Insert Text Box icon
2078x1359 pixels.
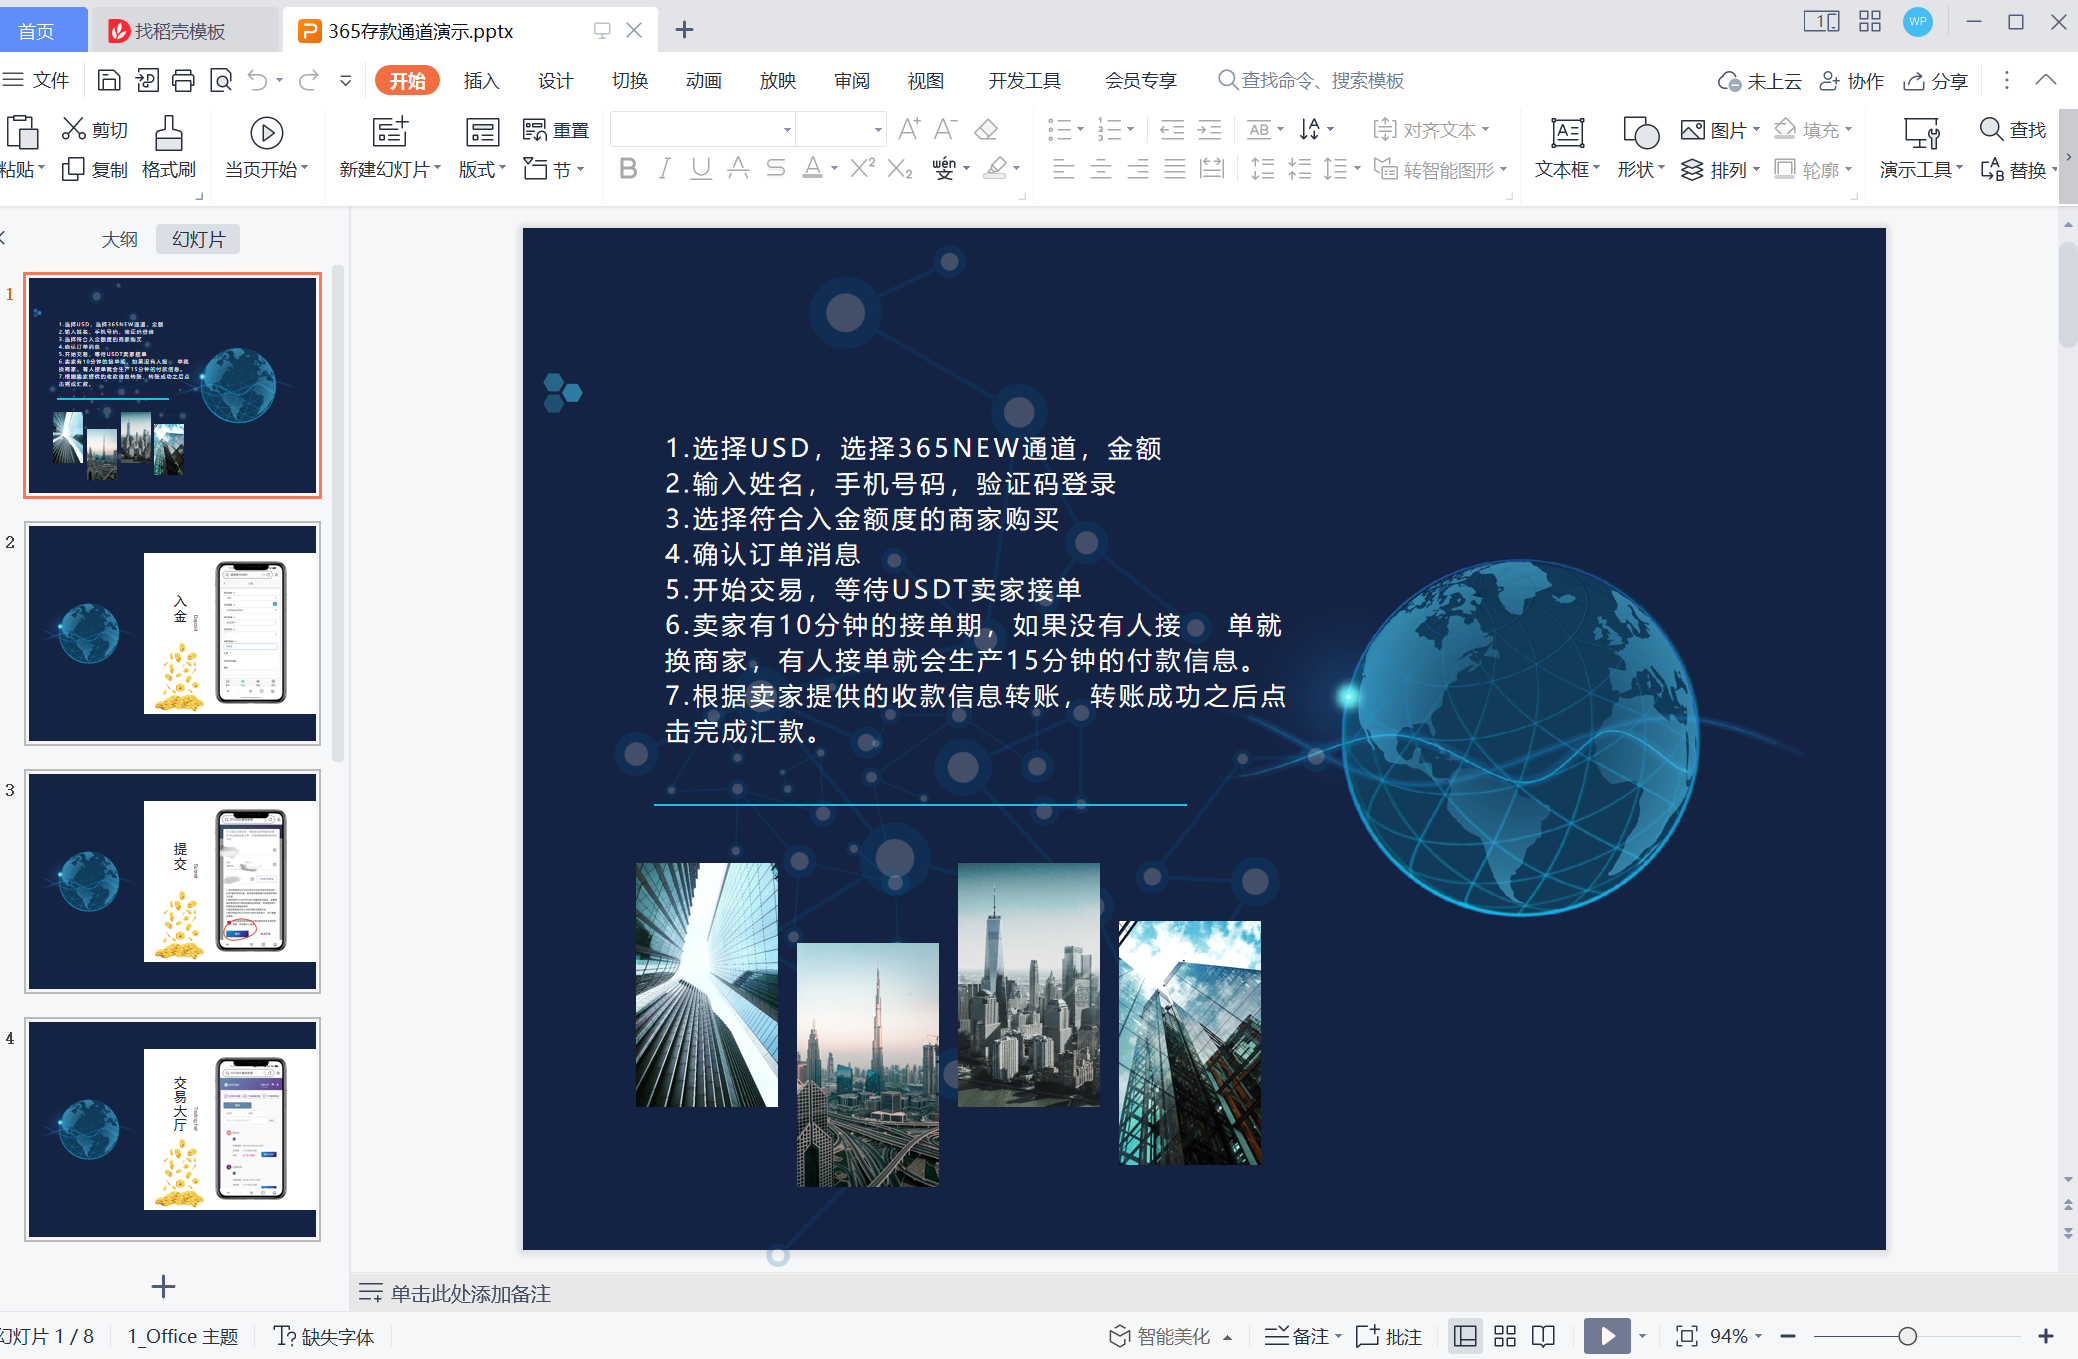coord(1567,132)
